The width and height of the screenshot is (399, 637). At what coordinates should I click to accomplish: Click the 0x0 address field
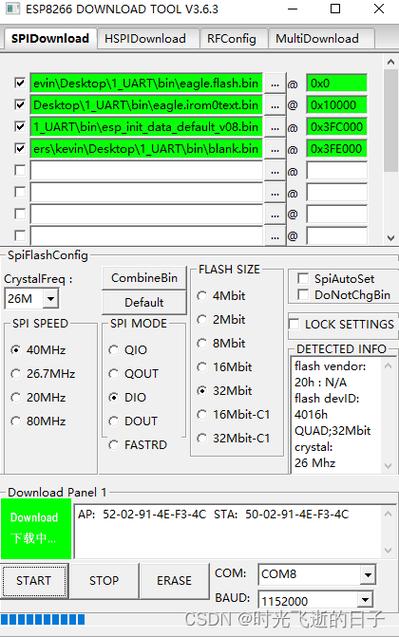pyautogui.click(x=336, y=83)
